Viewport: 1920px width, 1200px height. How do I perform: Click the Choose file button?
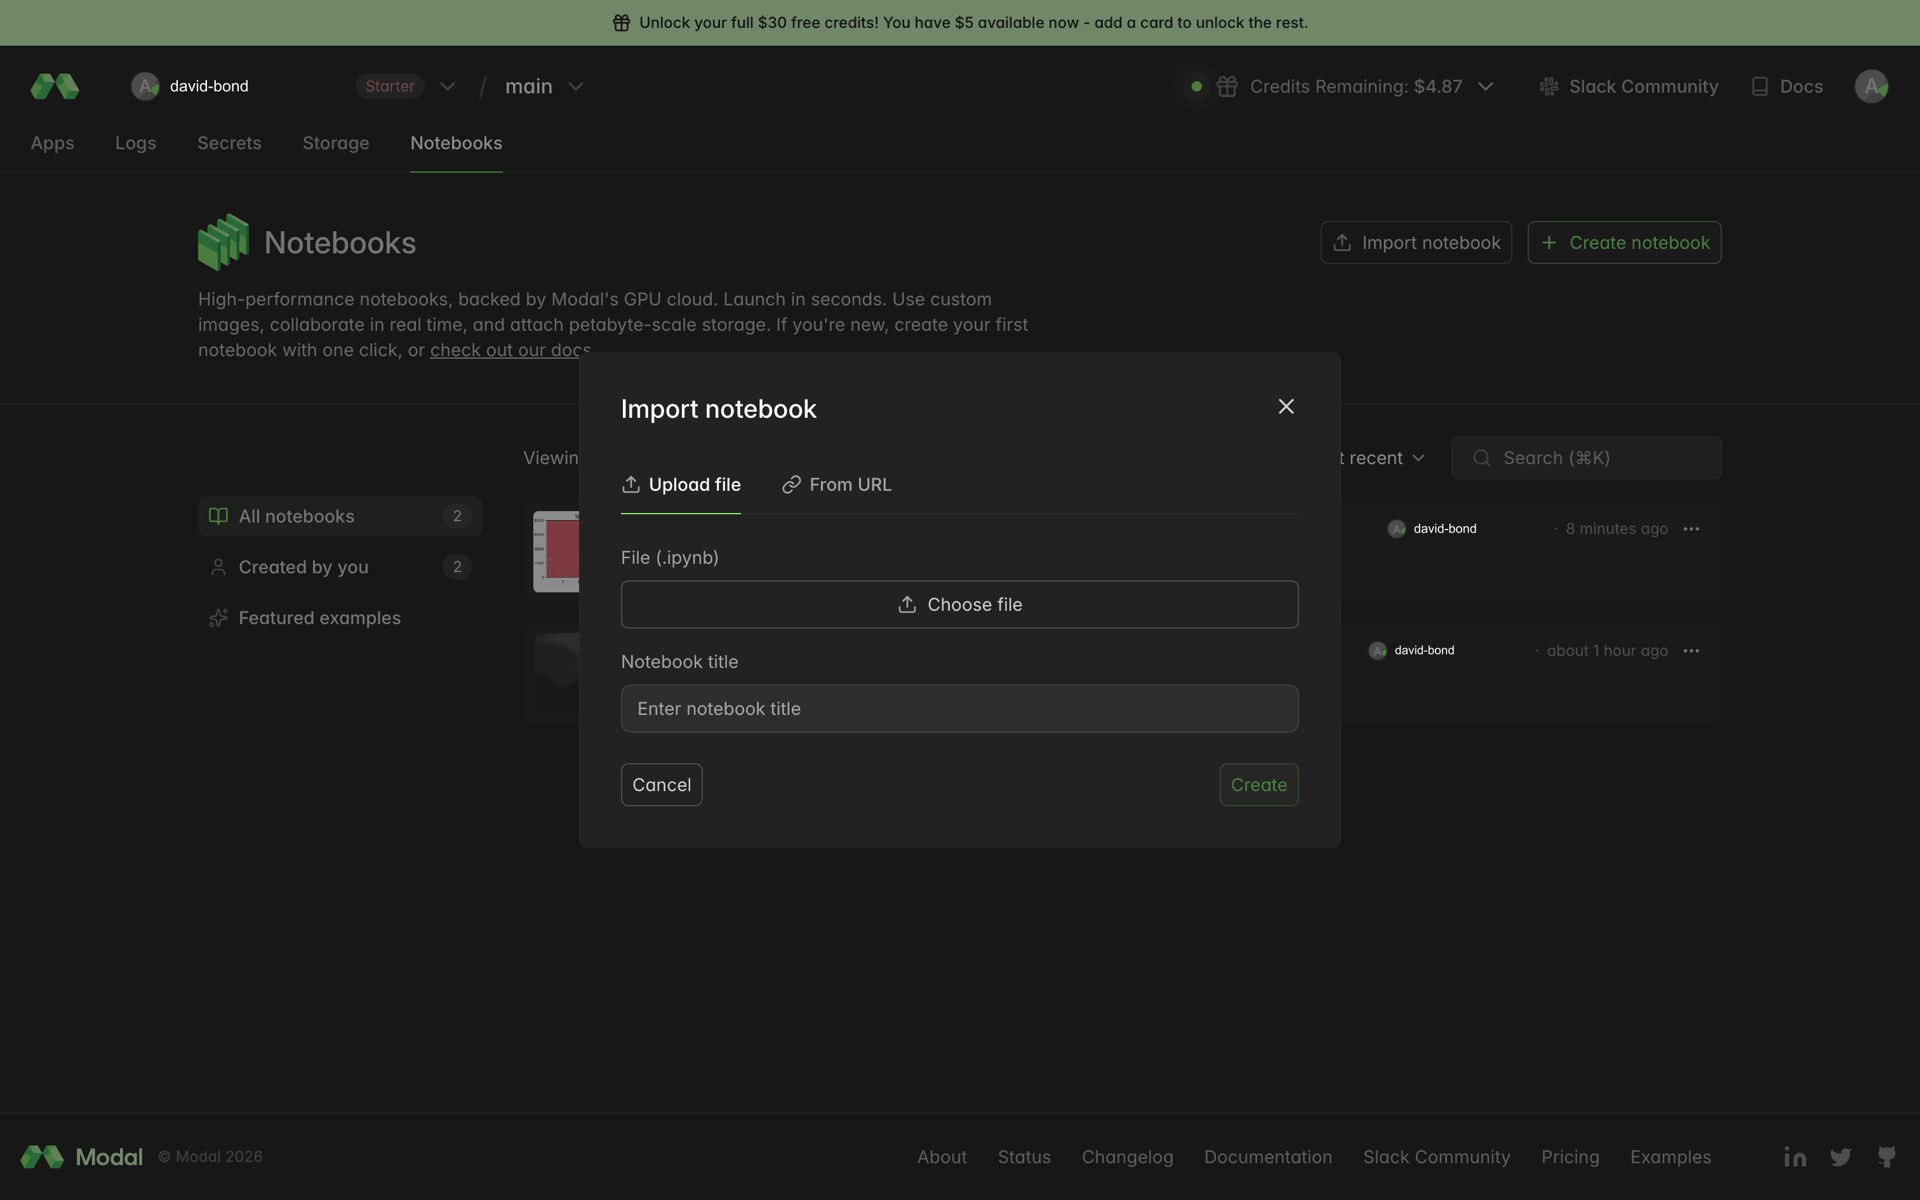point(960,604)
